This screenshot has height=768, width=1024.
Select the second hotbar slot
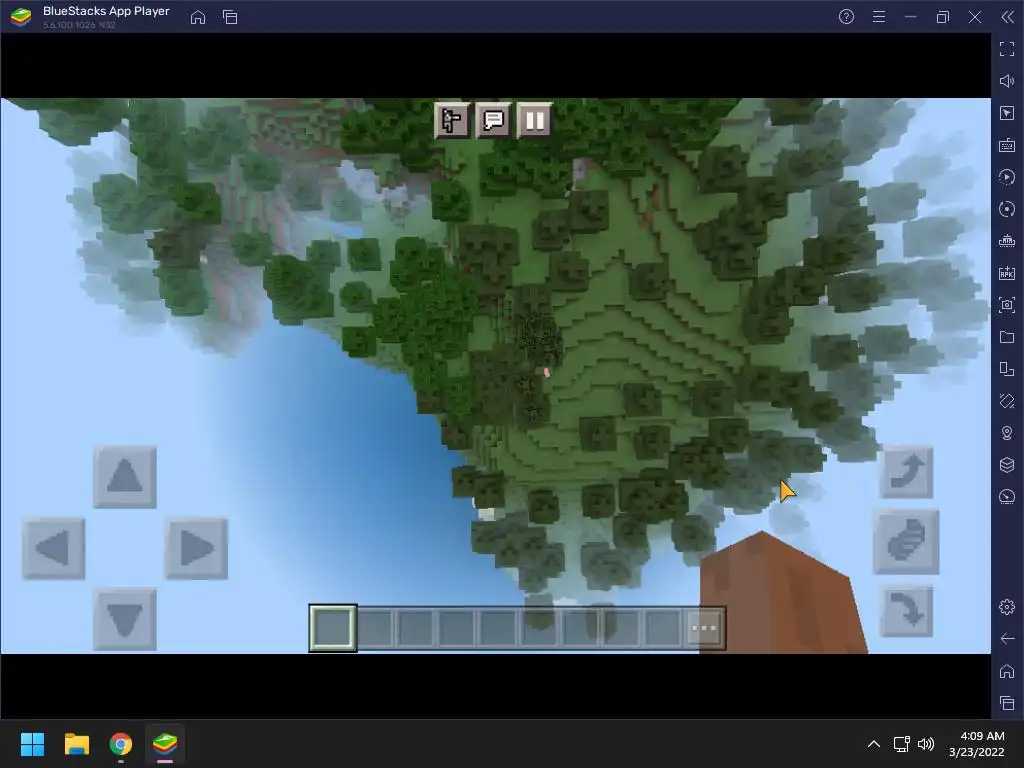point(374,628)
